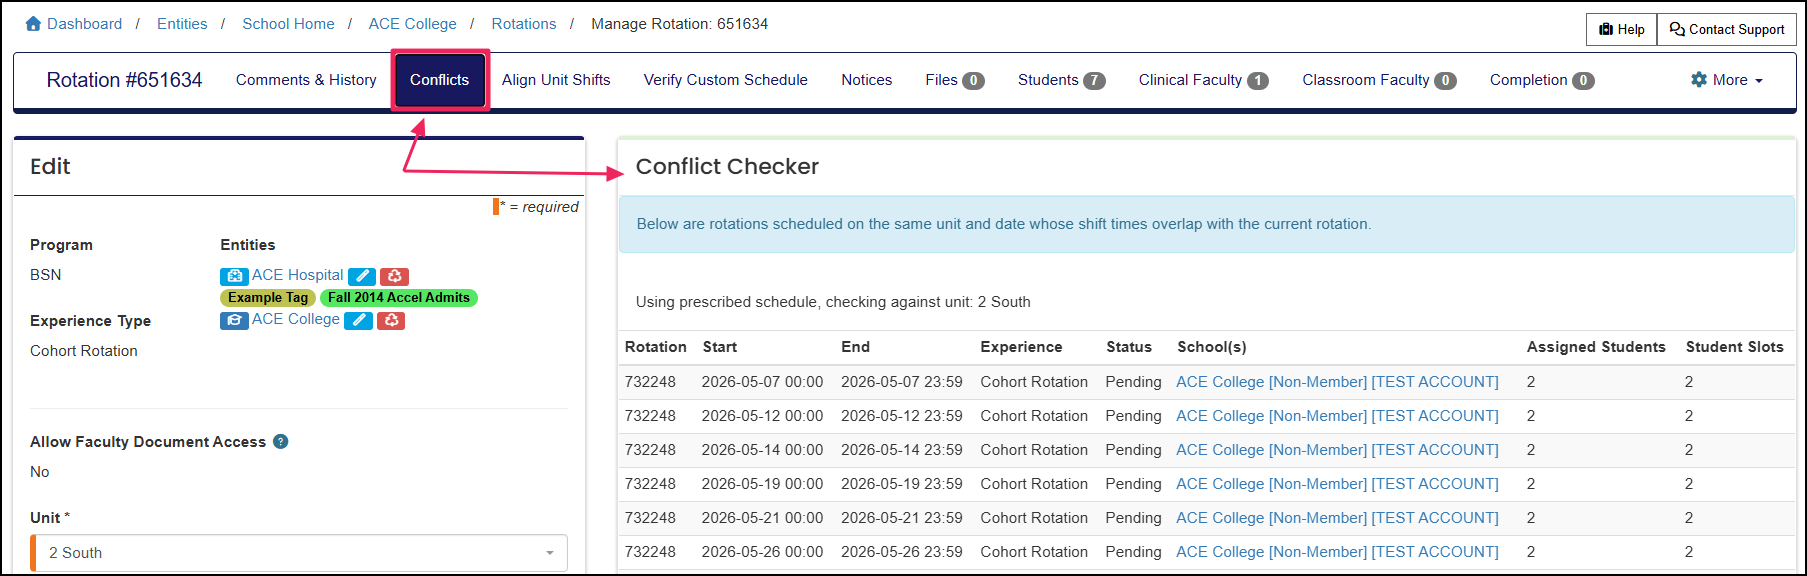Image resolution: width=1807 pixels, height=576 pixels.
Task: Open the Classroom Faculty tab
Action: (x=1379, y=80)
